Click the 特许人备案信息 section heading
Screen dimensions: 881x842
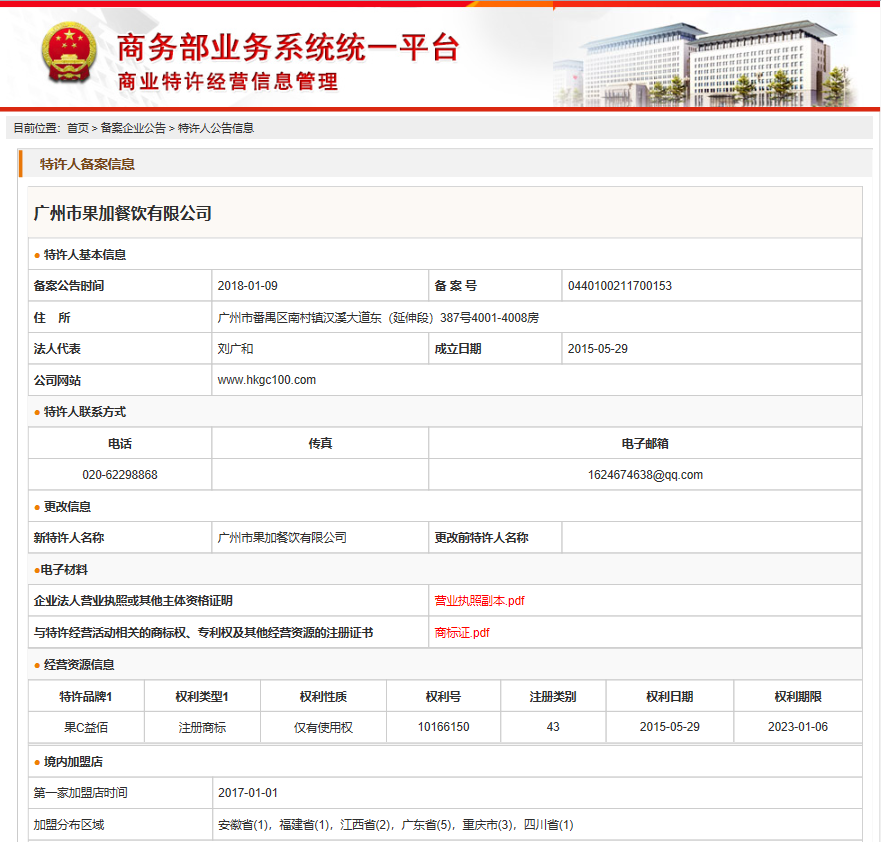(x=87, y=164)
